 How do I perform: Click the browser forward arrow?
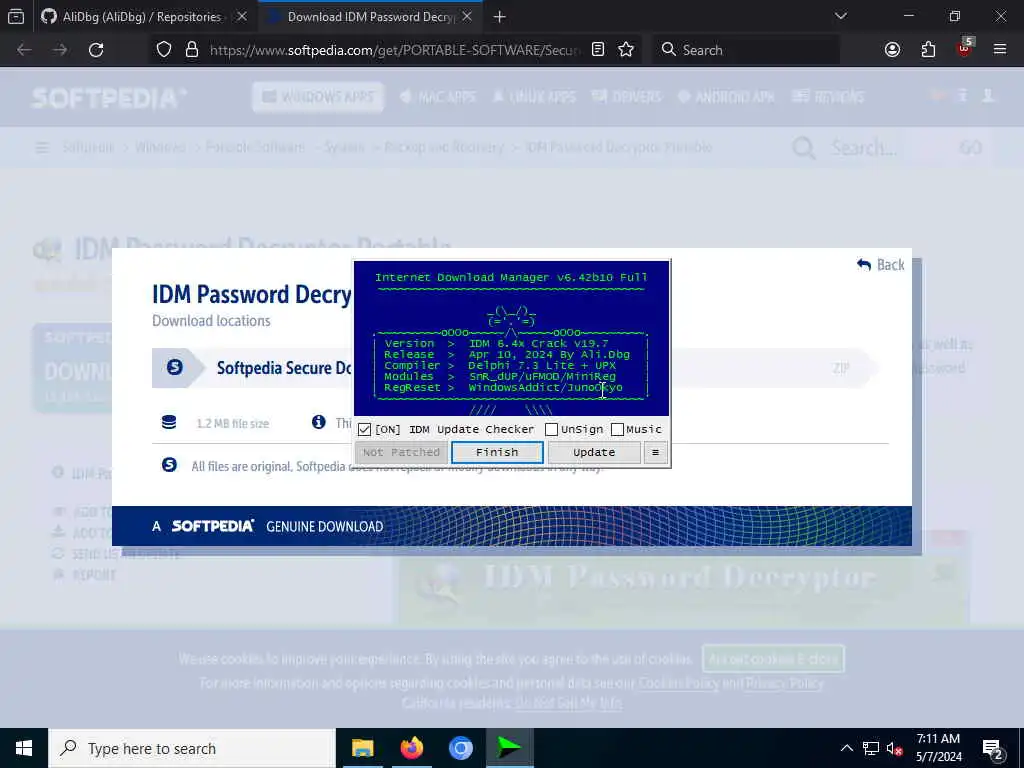60,50
